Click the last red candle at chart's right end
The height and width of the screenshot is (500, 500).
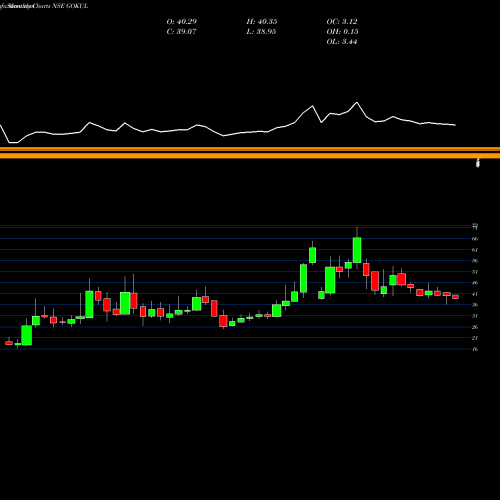tap(455, 297)
